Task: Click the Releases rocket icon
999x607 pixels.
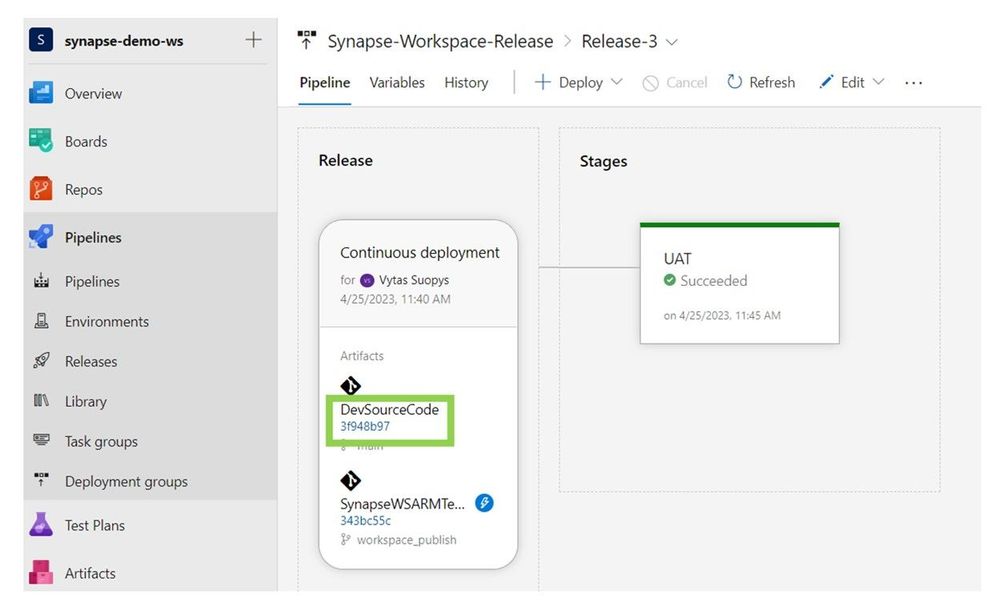Action: [x=41, y=361]
